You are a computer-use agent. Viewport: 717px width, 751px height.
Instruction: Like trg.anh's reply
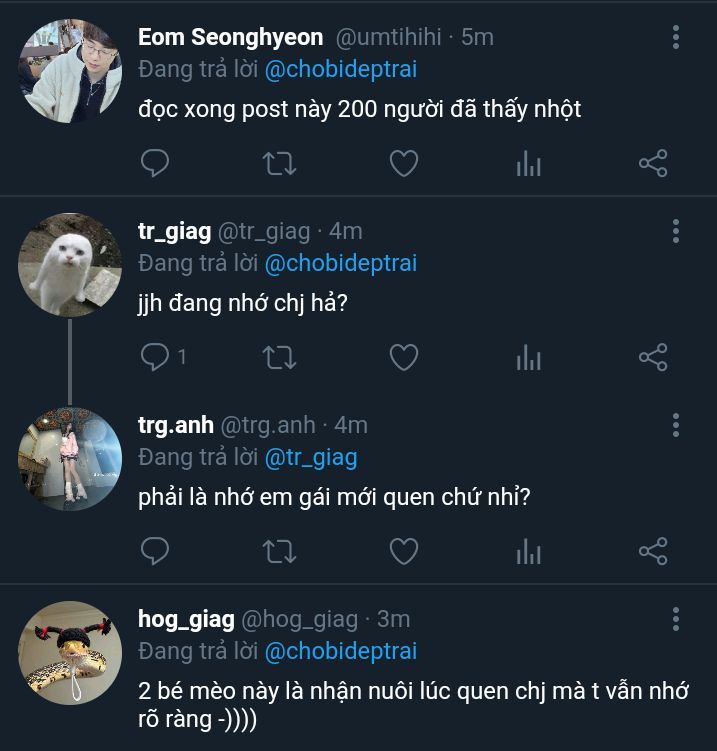[x=403, y=551]
